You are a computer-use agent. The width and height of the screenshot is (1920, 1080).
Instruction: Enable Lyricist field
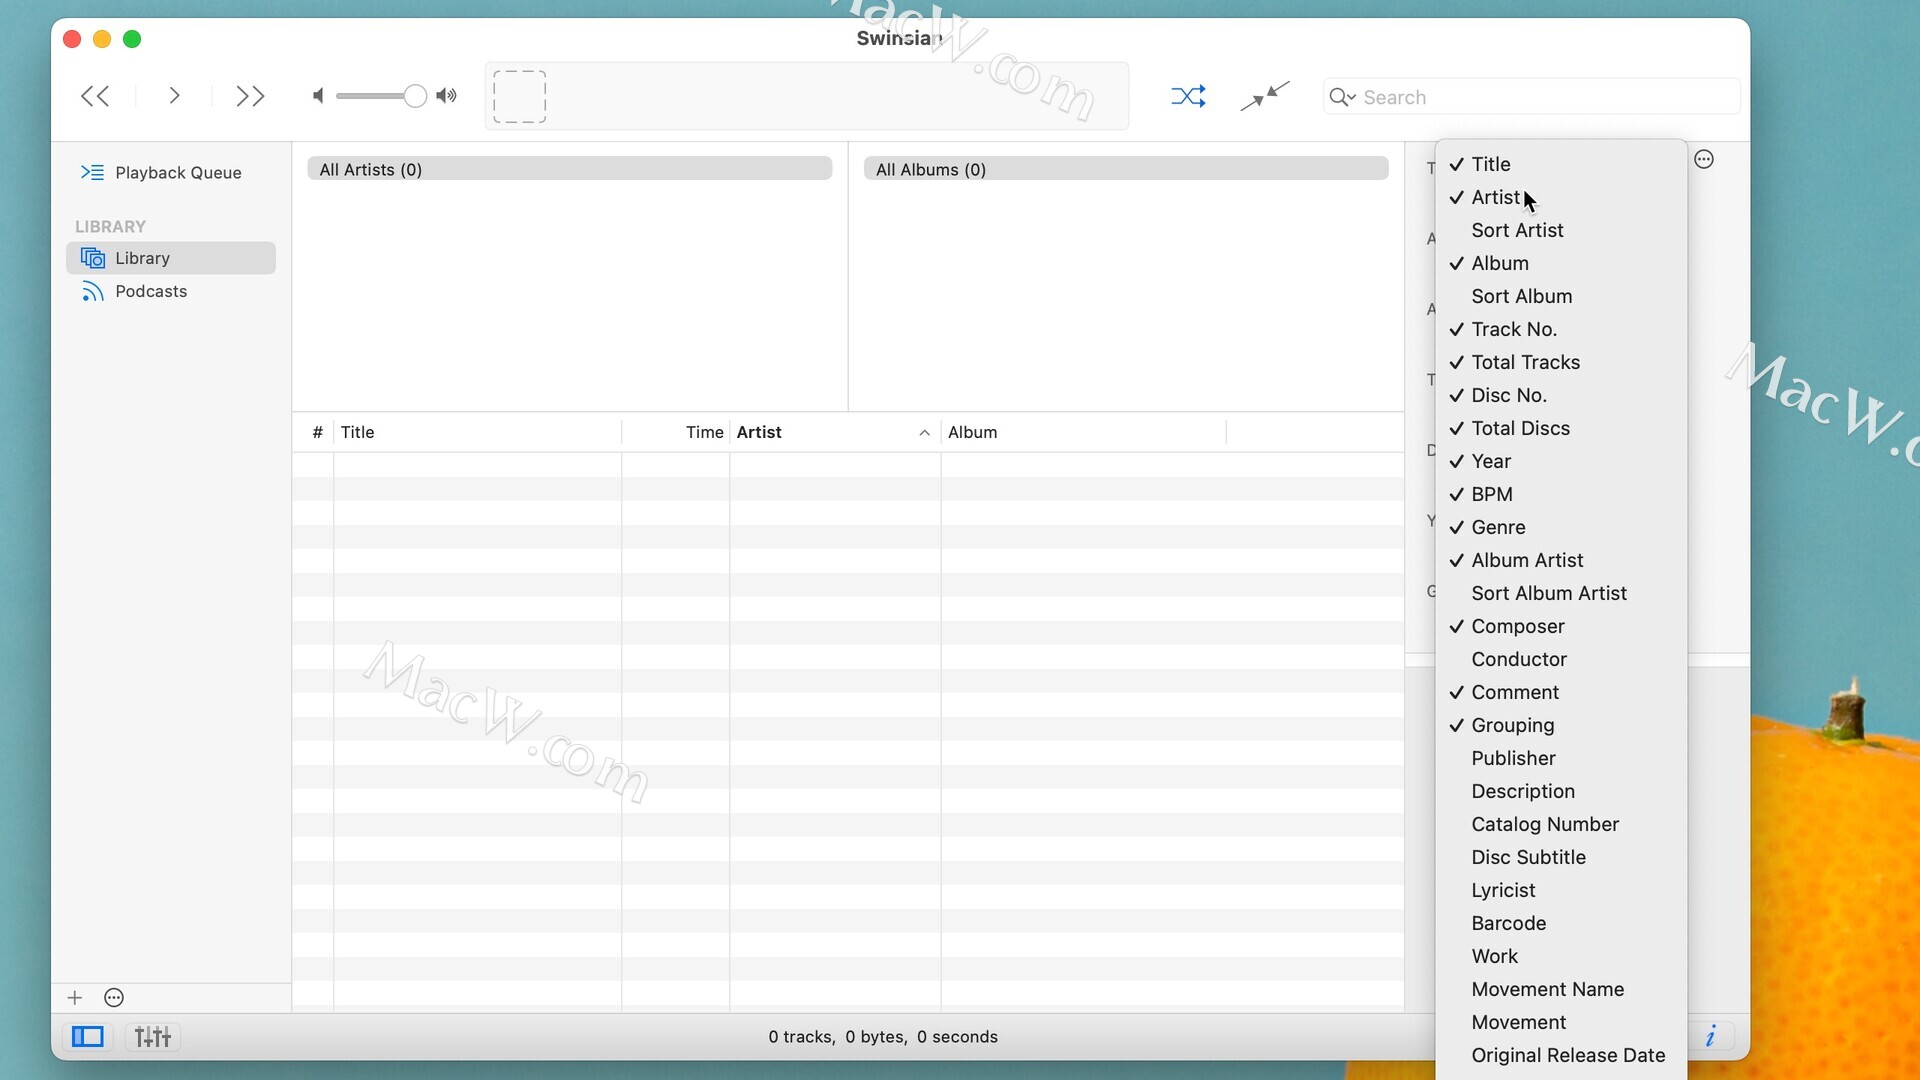click(1561, 890)
